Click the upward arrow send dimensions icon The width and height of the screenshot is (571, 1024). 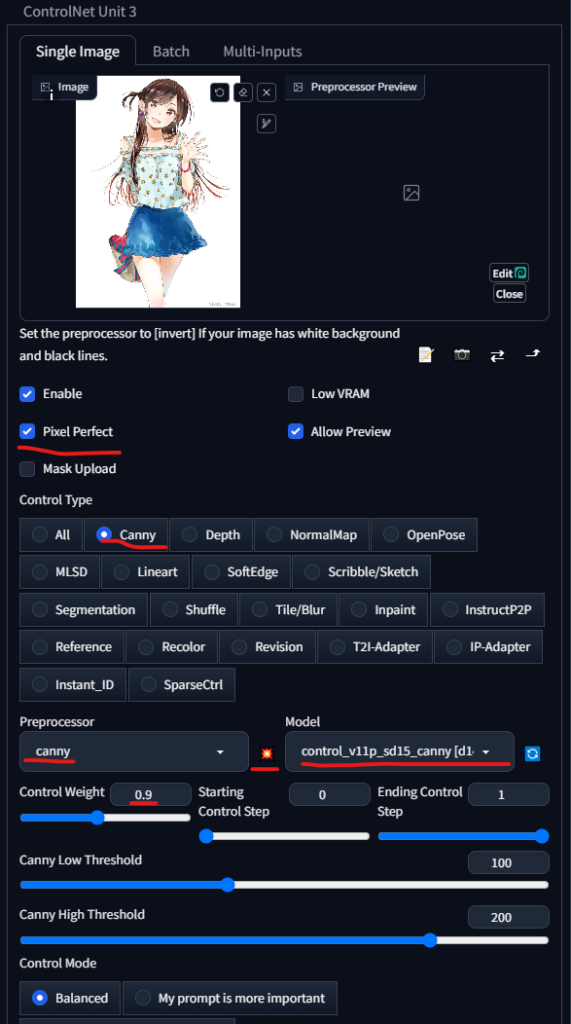click(533, 354)
